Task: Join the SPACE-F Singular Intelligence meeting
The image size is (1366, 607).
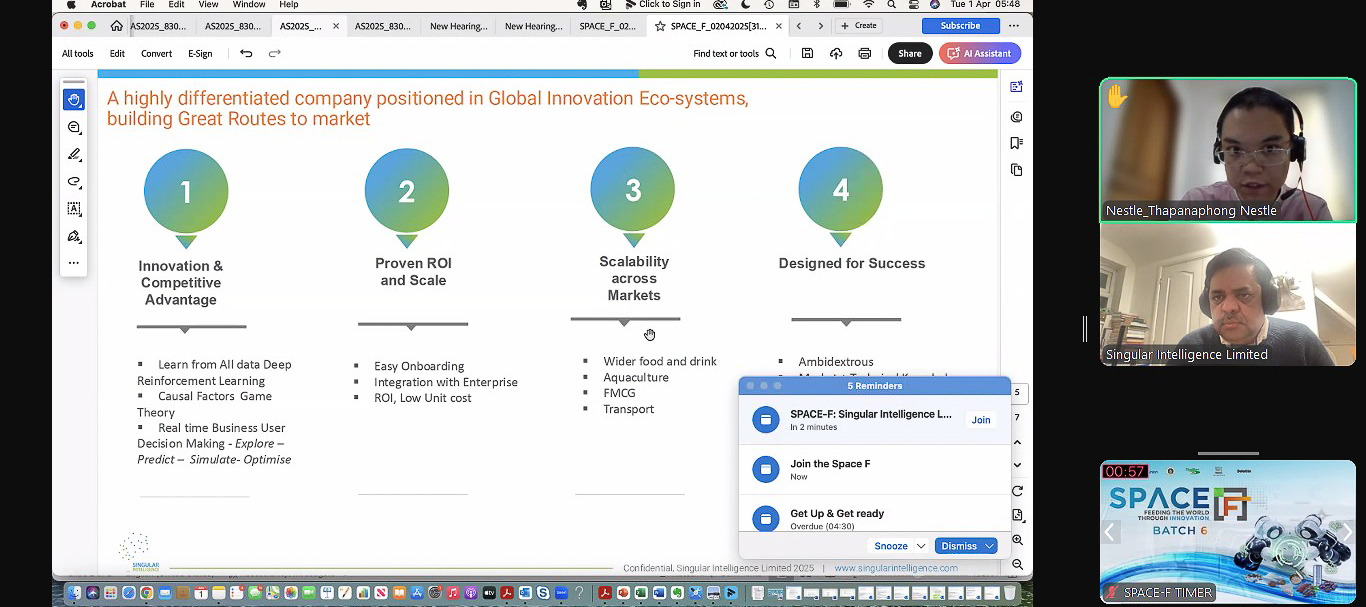Action: tap(980, 420)
